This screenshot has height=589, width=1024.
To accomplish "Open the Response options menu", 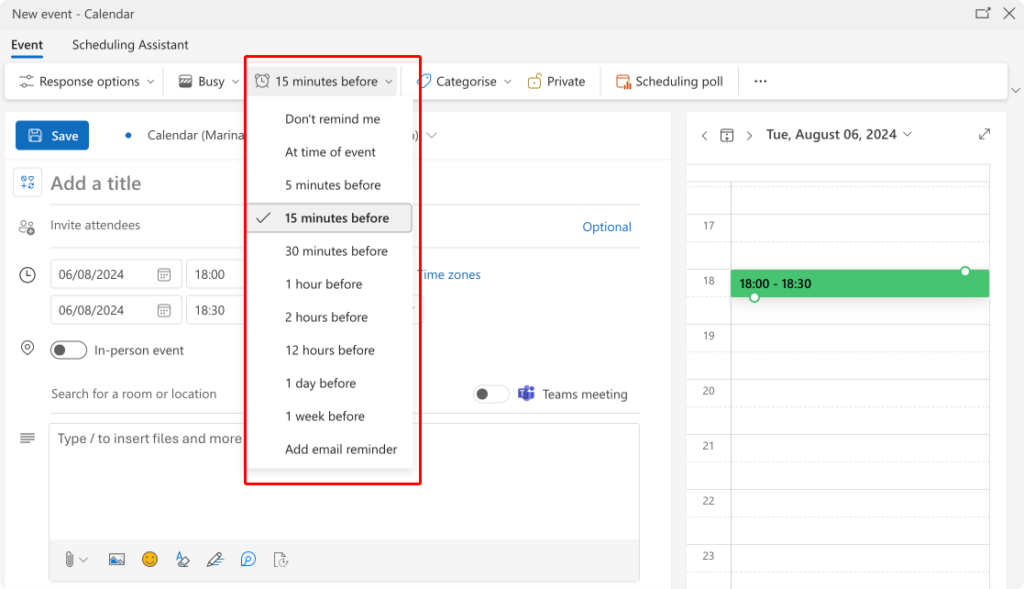I will (86, 82).
